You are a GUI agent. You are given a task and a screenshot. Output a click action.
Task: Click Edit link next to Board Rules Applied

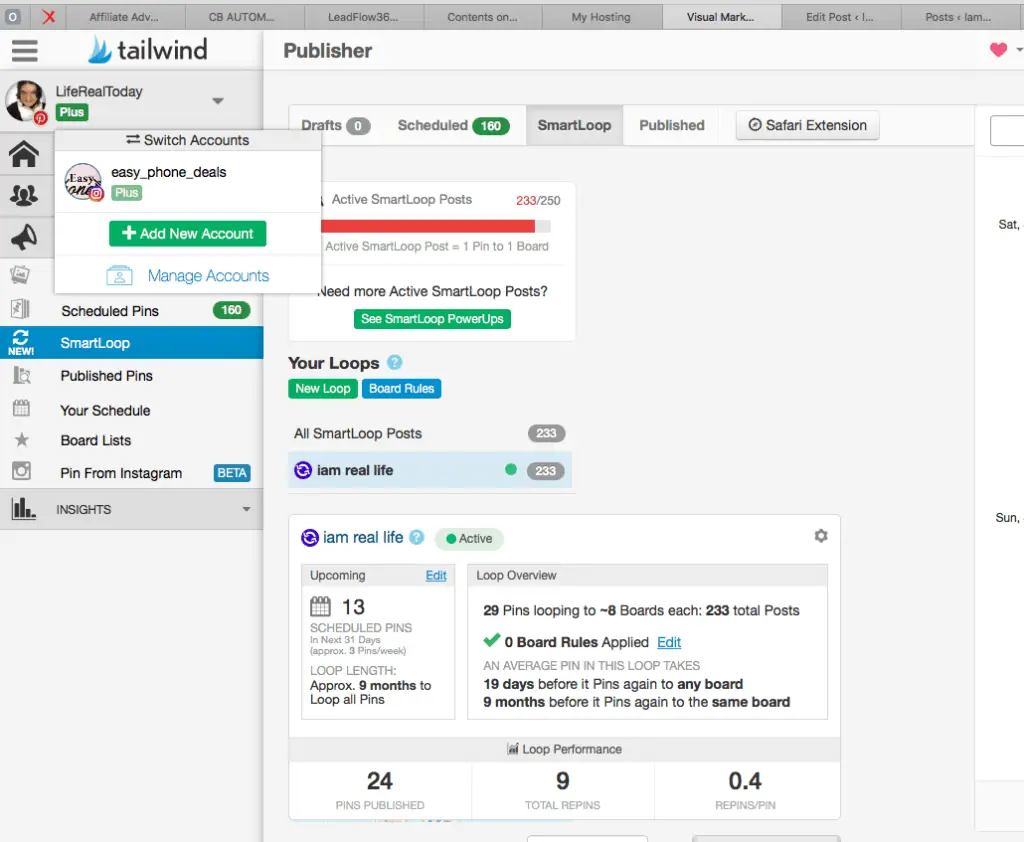(x=669, y=642)
